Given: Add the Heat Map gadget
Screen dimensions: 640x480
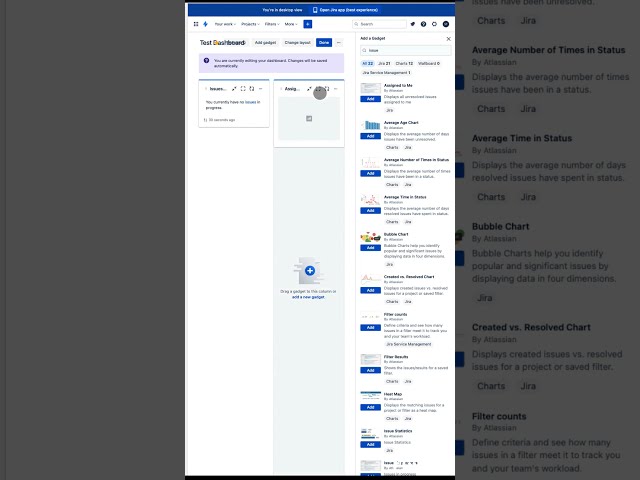Looking at the screenshot, I should point(371,407).
